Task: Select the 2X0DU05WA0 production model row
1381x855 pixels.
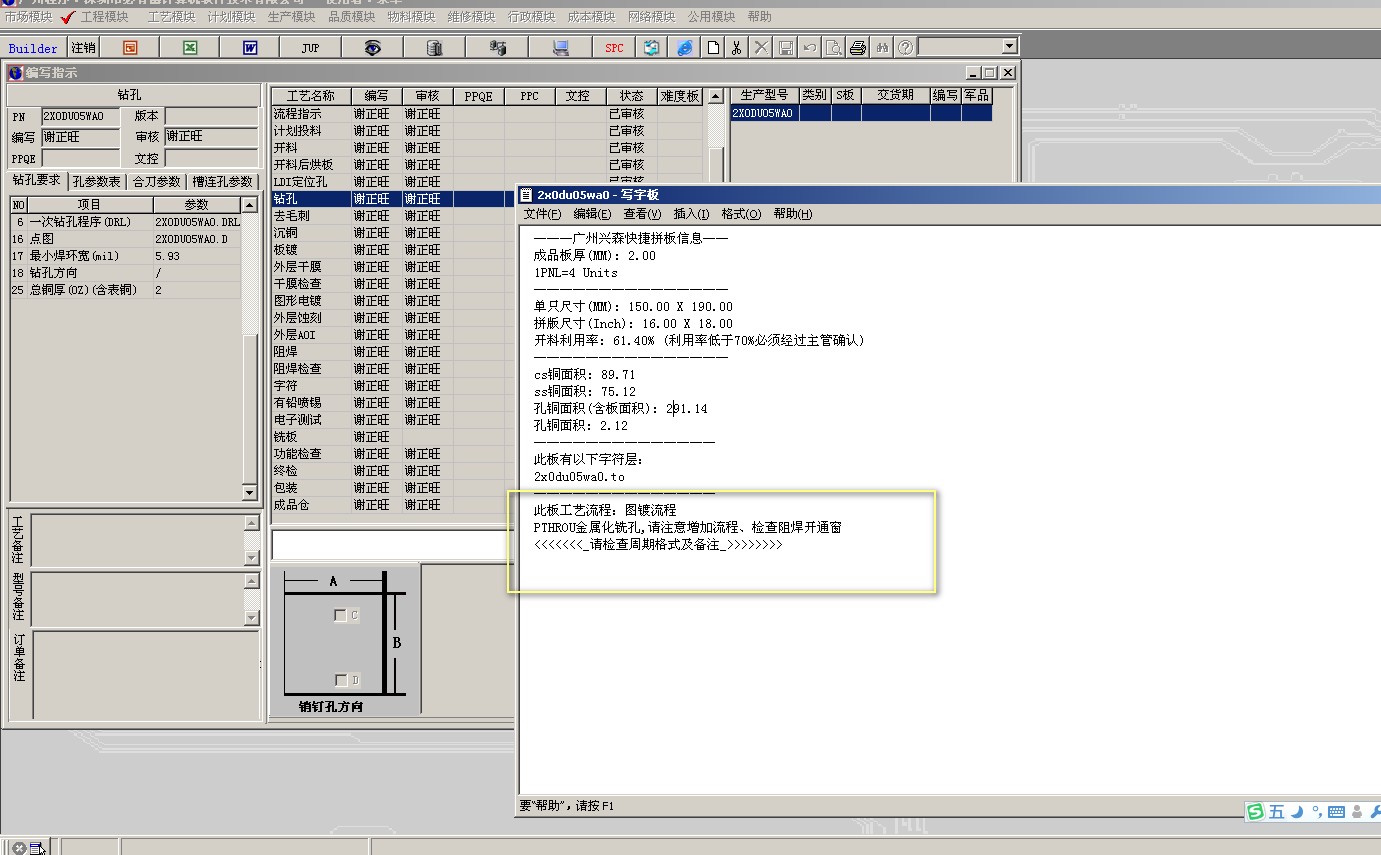Action: tap(862, 113)
